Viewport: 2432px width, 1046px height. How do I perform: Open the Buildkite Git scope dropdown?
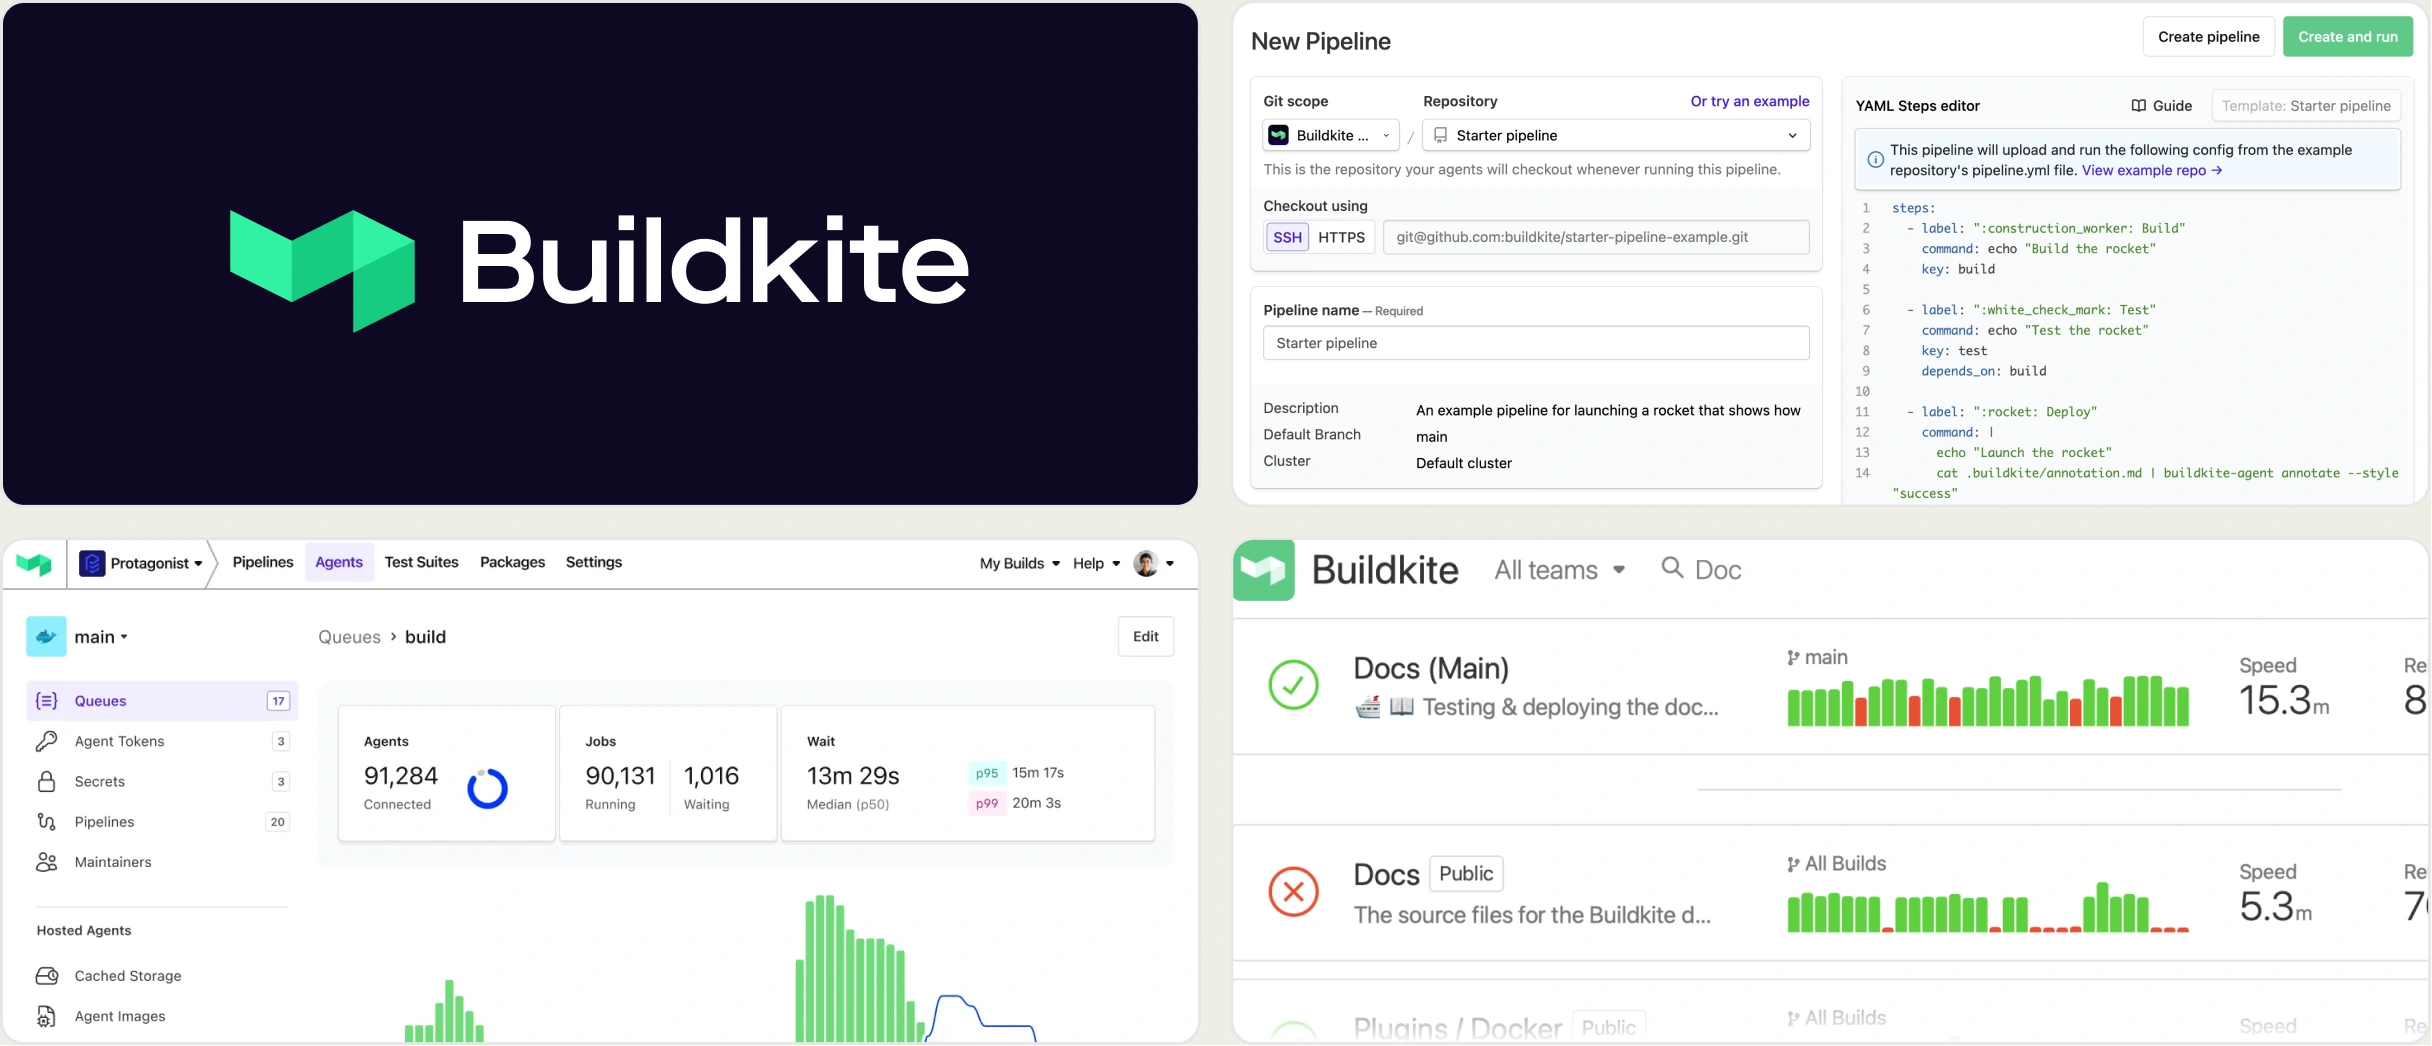1330,135
